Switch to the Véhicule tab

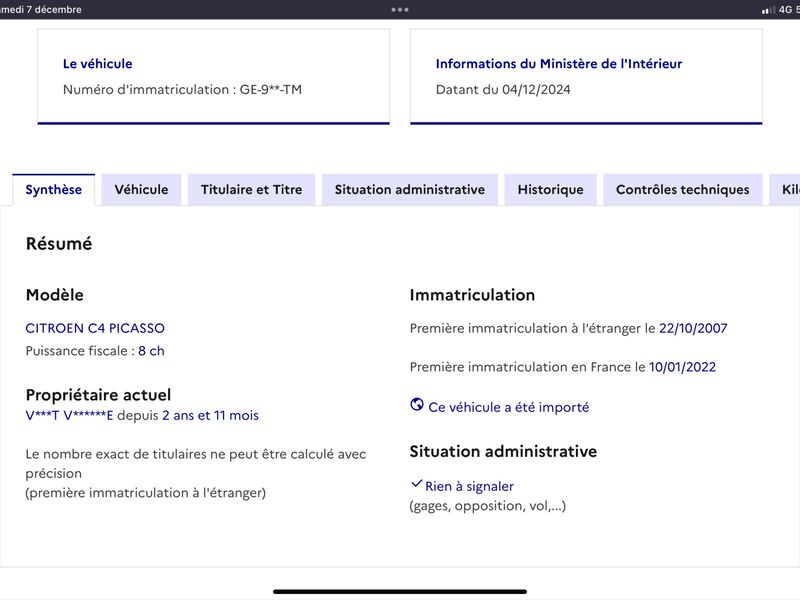(x=141, y=190)
